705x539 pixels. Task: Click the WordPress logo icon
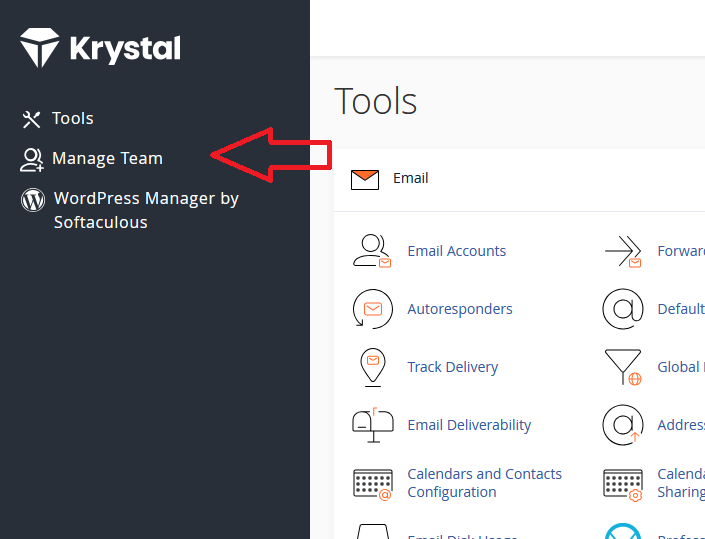(33, 200)
